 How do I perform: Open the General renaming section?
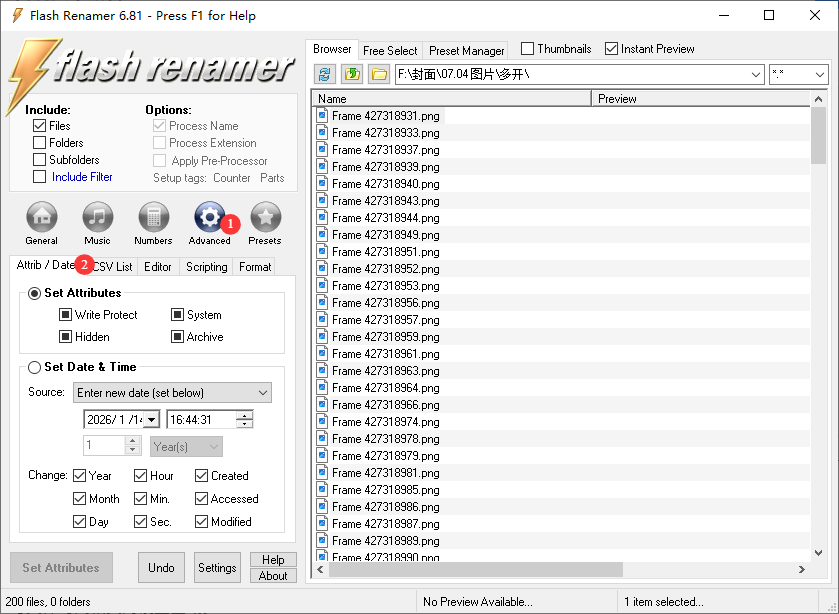tap(41, 217)
